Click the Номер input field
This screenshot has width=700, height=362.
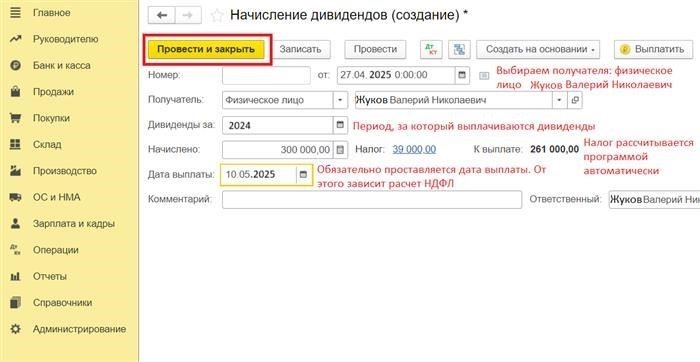click(x=266, y=75)
